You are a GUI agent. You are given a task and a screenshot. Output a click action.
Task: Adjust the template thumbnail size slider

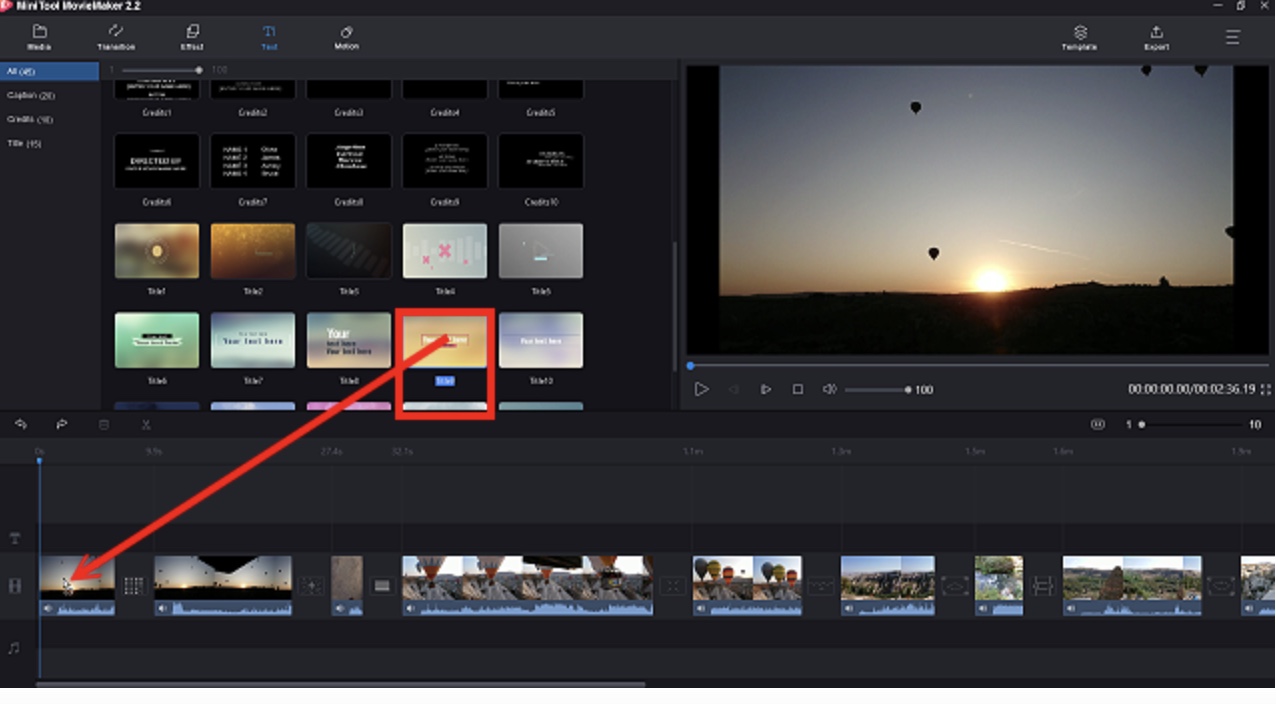tap(160, 70)
